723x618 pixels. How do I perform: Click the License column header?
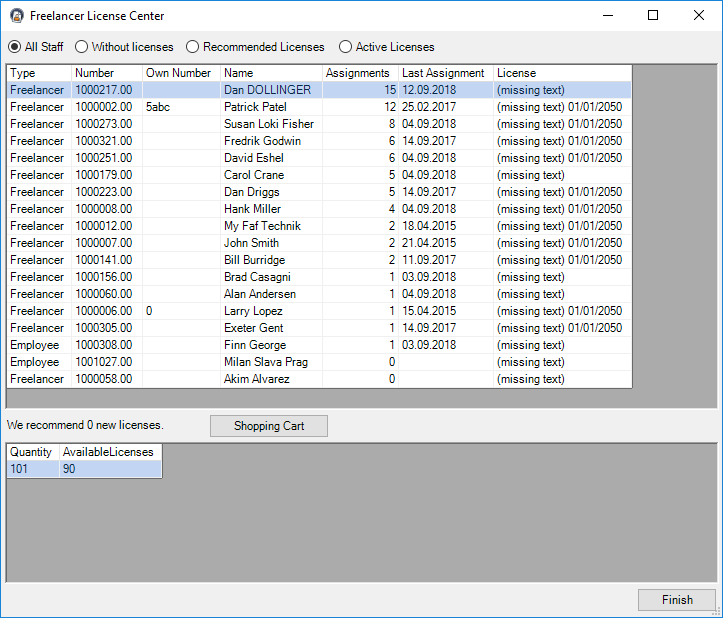point(562,73)
